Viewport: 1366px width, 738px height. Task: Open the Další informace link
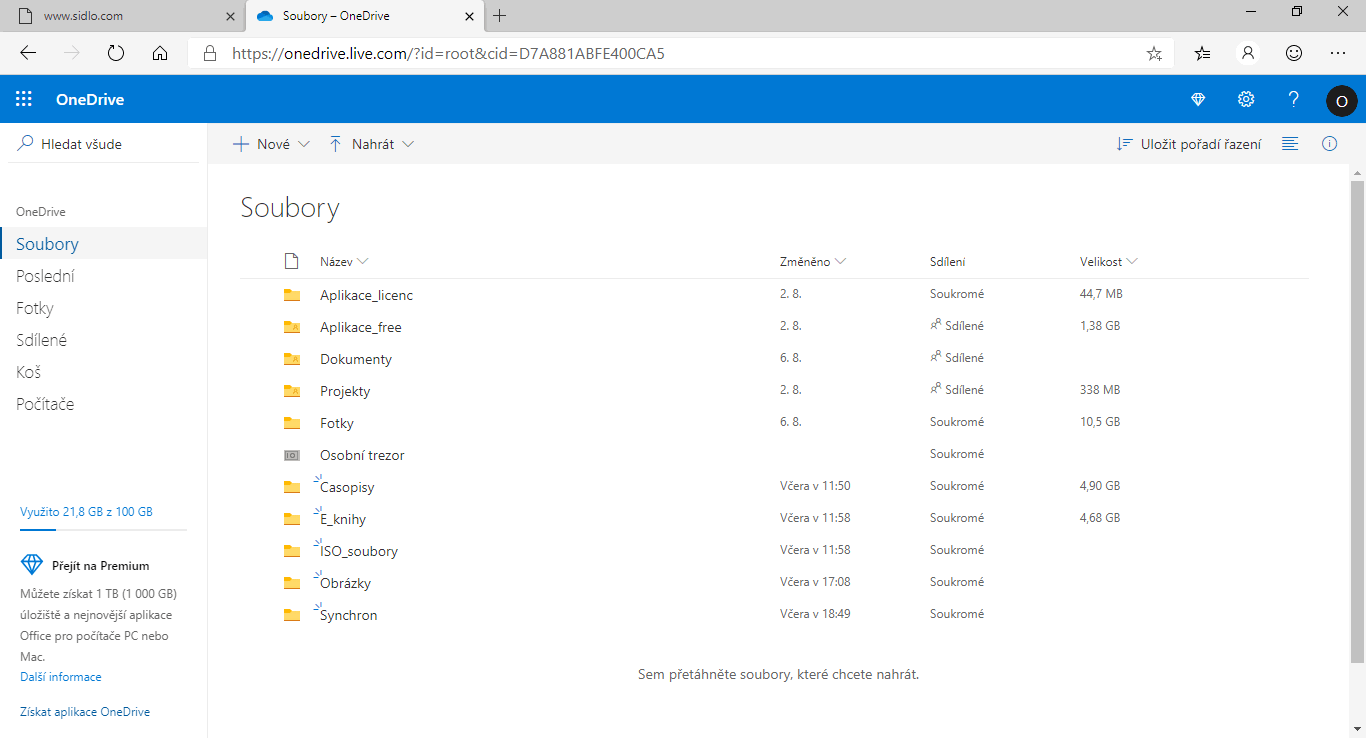tap(60, 676)
